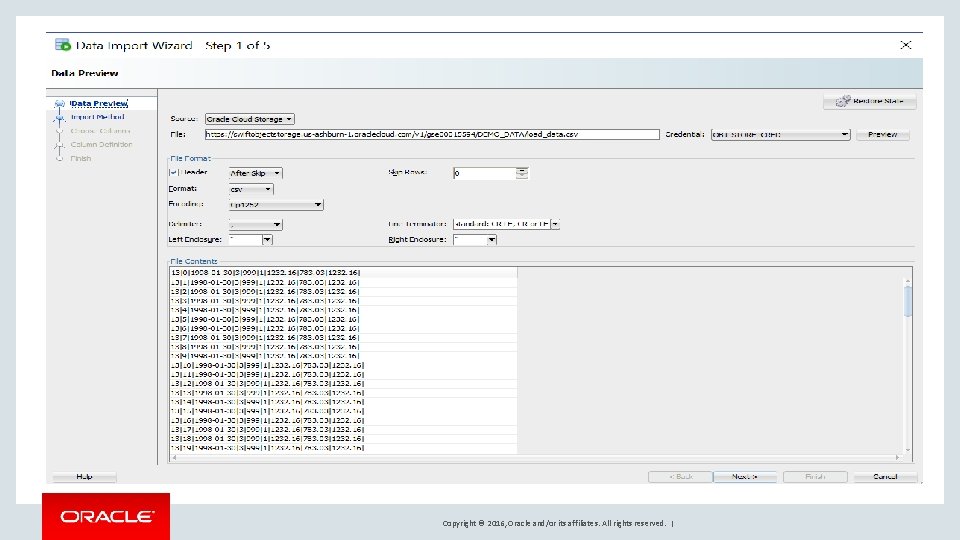This screenshot has height=540, width=960.
Task: Open the Format dropdown set to csv
Action: click(x=251, y=189)
